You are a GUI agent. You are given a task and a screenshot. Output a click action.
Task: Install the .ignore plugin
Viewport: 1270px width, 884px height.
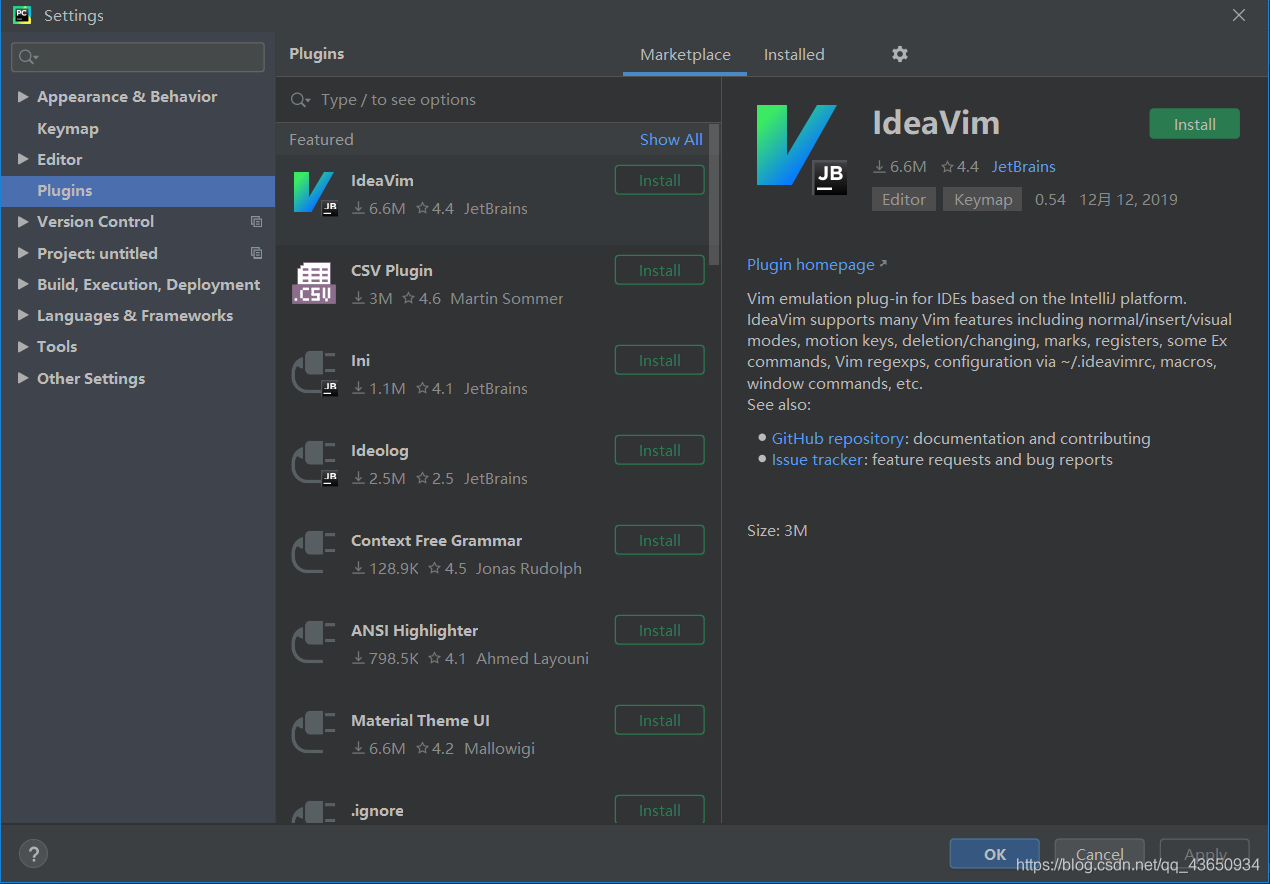[x=659, y=810]
